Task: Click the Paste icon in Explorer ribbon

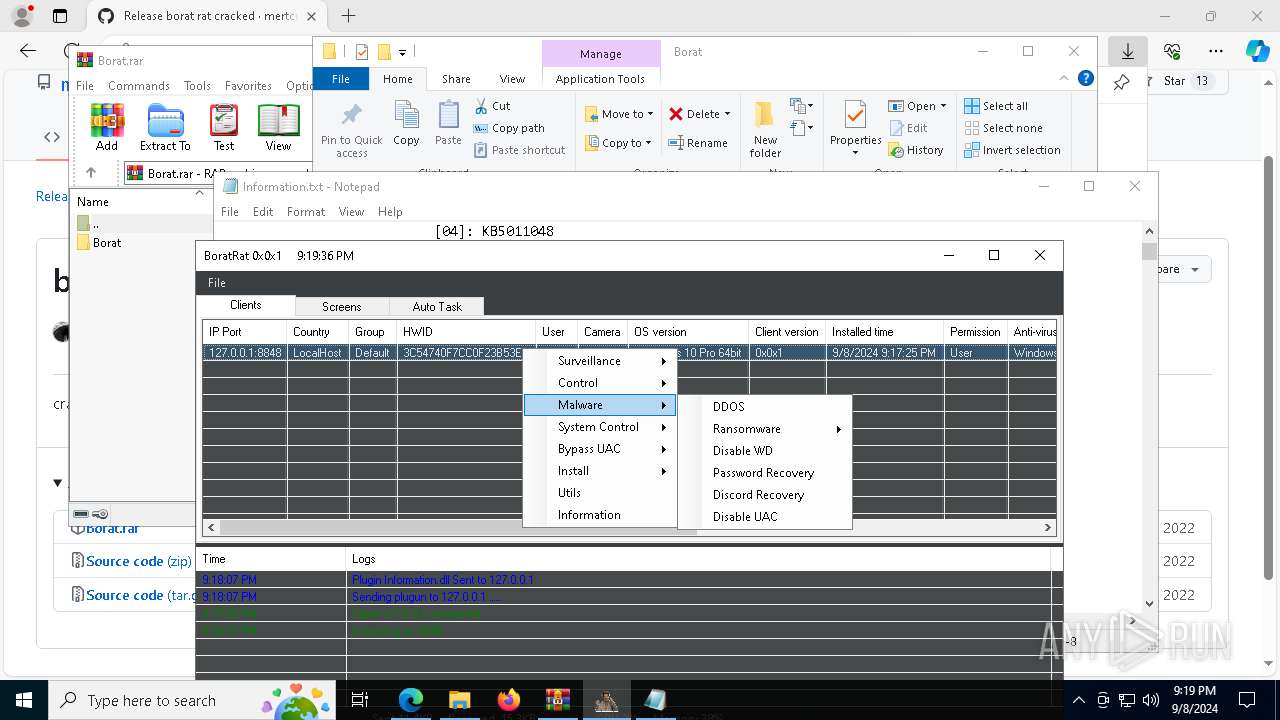Action: pyautogui.click(x=448, y=124)
